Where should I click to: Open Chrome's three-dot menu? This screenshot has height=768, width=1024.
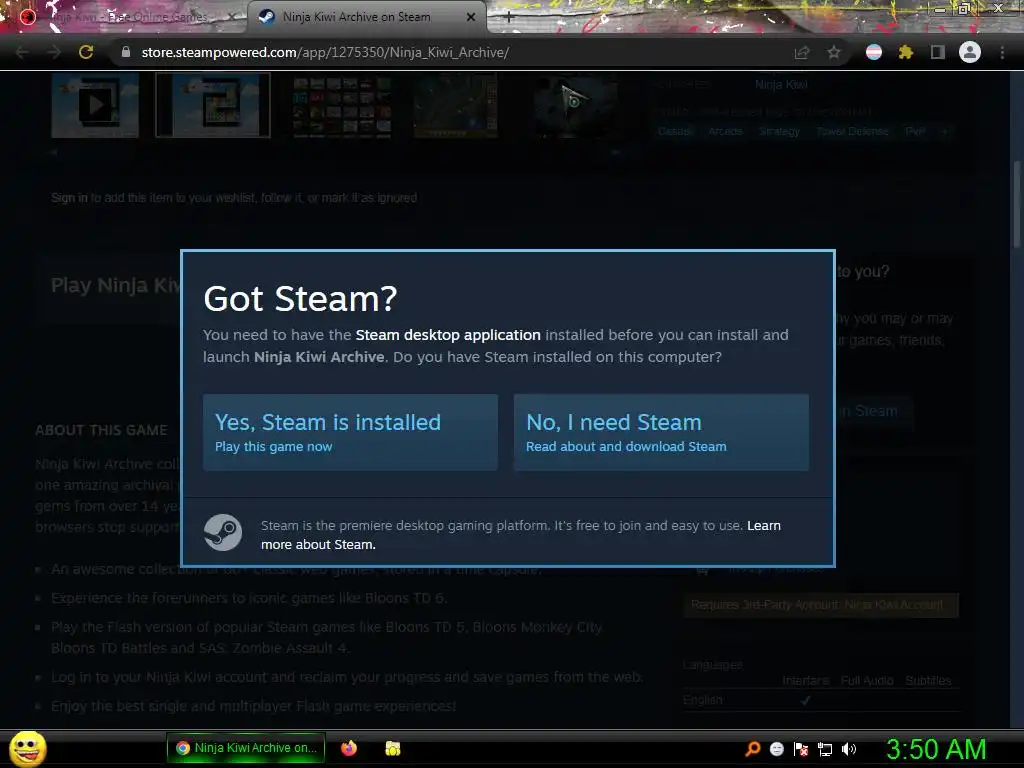(1002, 52)
